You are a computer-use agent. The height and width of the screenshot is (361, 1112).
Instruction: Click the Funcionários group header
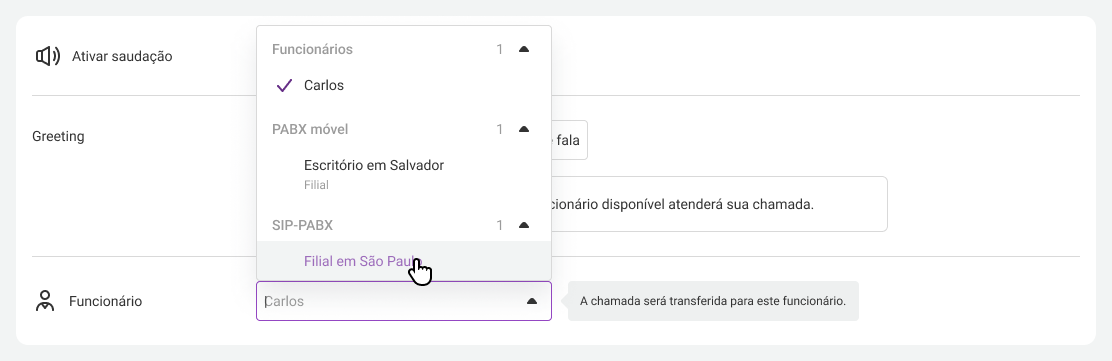[313, 50]
